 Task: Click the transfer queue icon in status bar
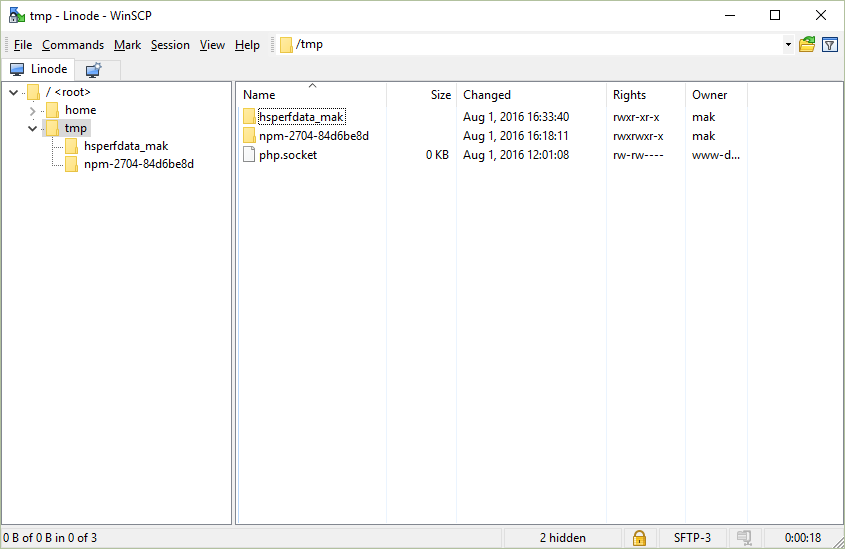[x=744, y=537]
